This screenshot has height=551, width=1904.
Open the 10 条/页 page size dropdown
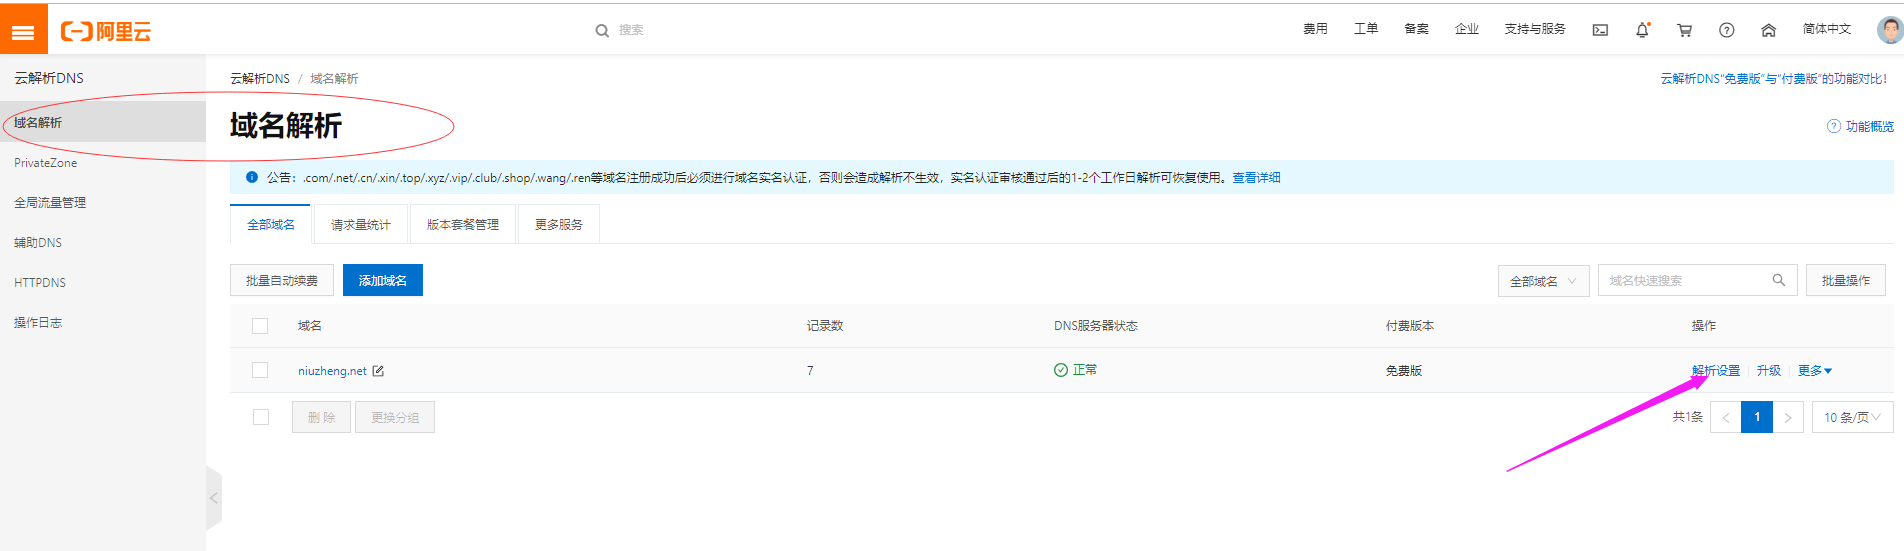[1852, 417]
